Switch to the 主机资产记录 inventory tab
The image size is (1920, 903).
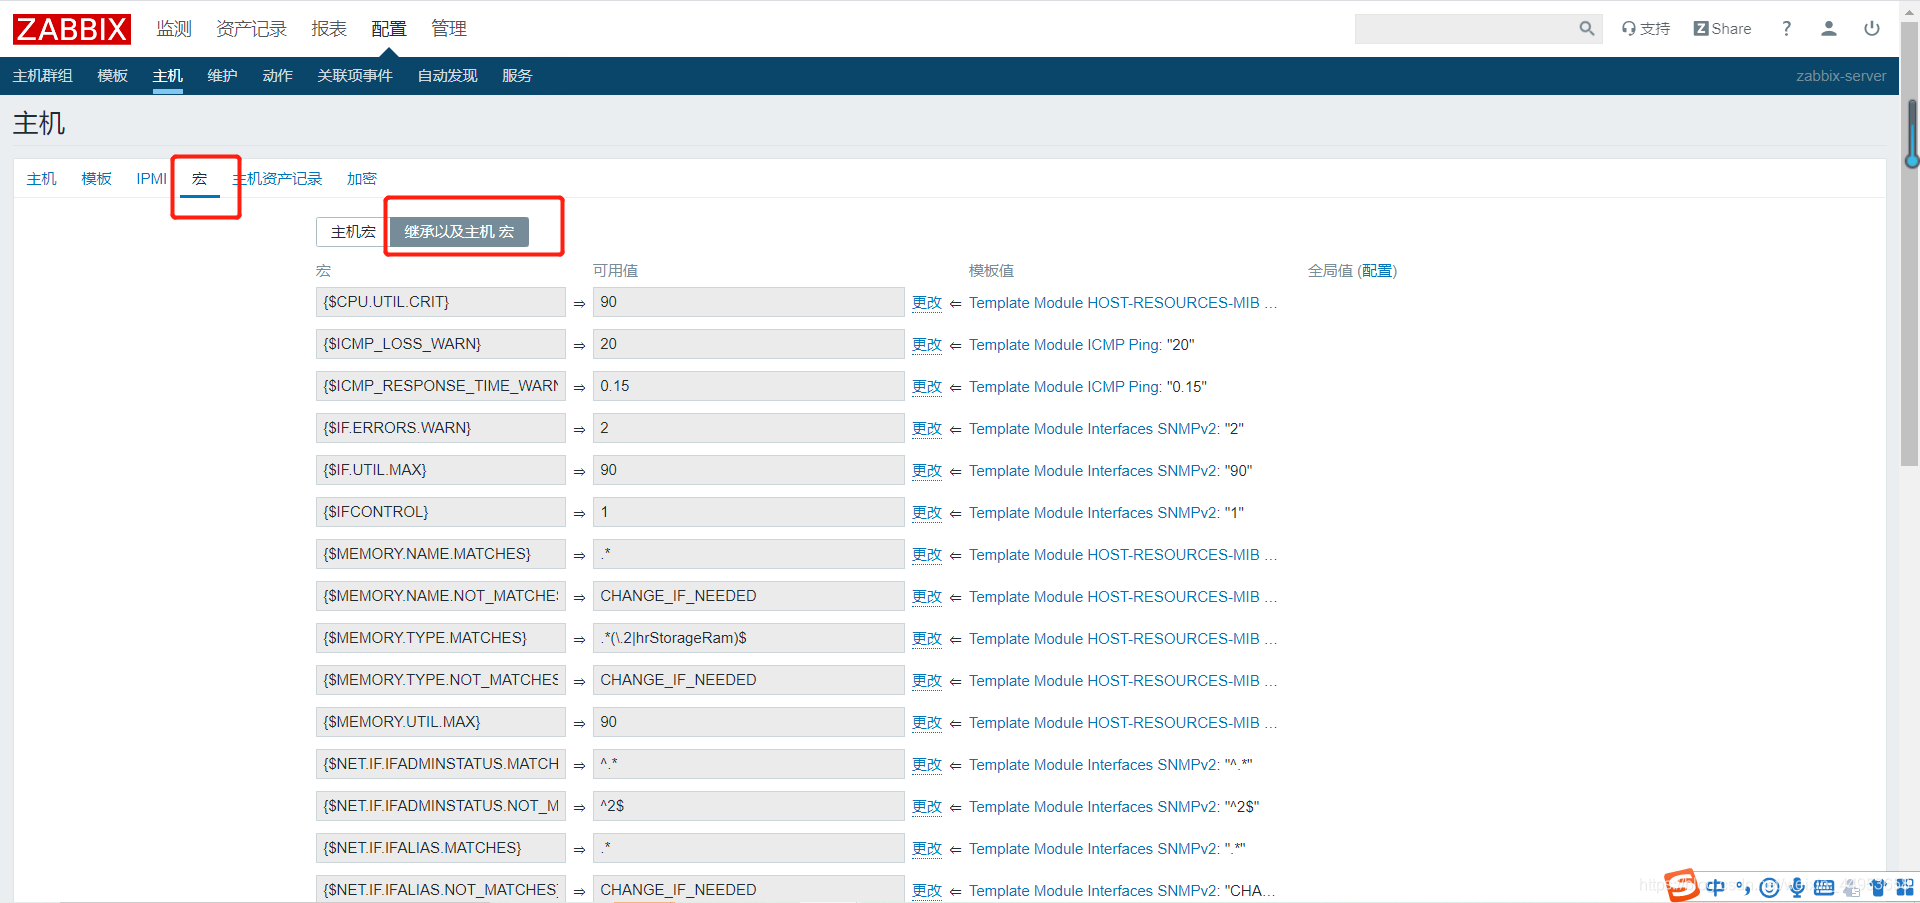click(278, 179)
